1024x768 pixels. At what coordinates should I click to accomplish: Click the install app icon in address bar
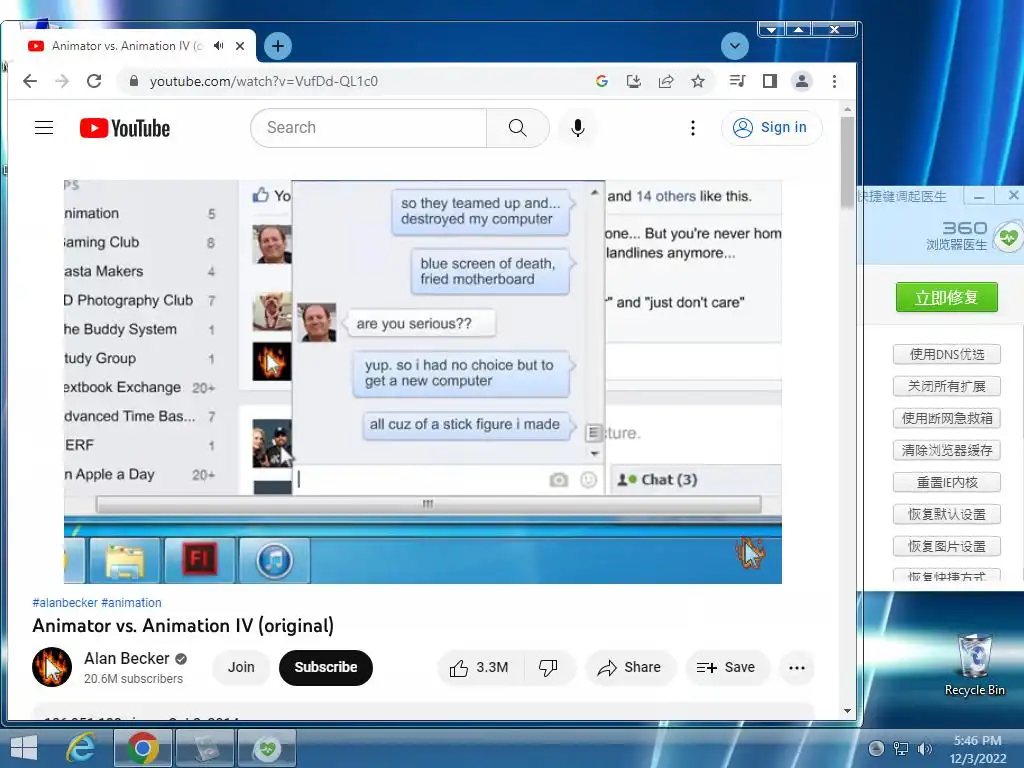click(633, 81)
